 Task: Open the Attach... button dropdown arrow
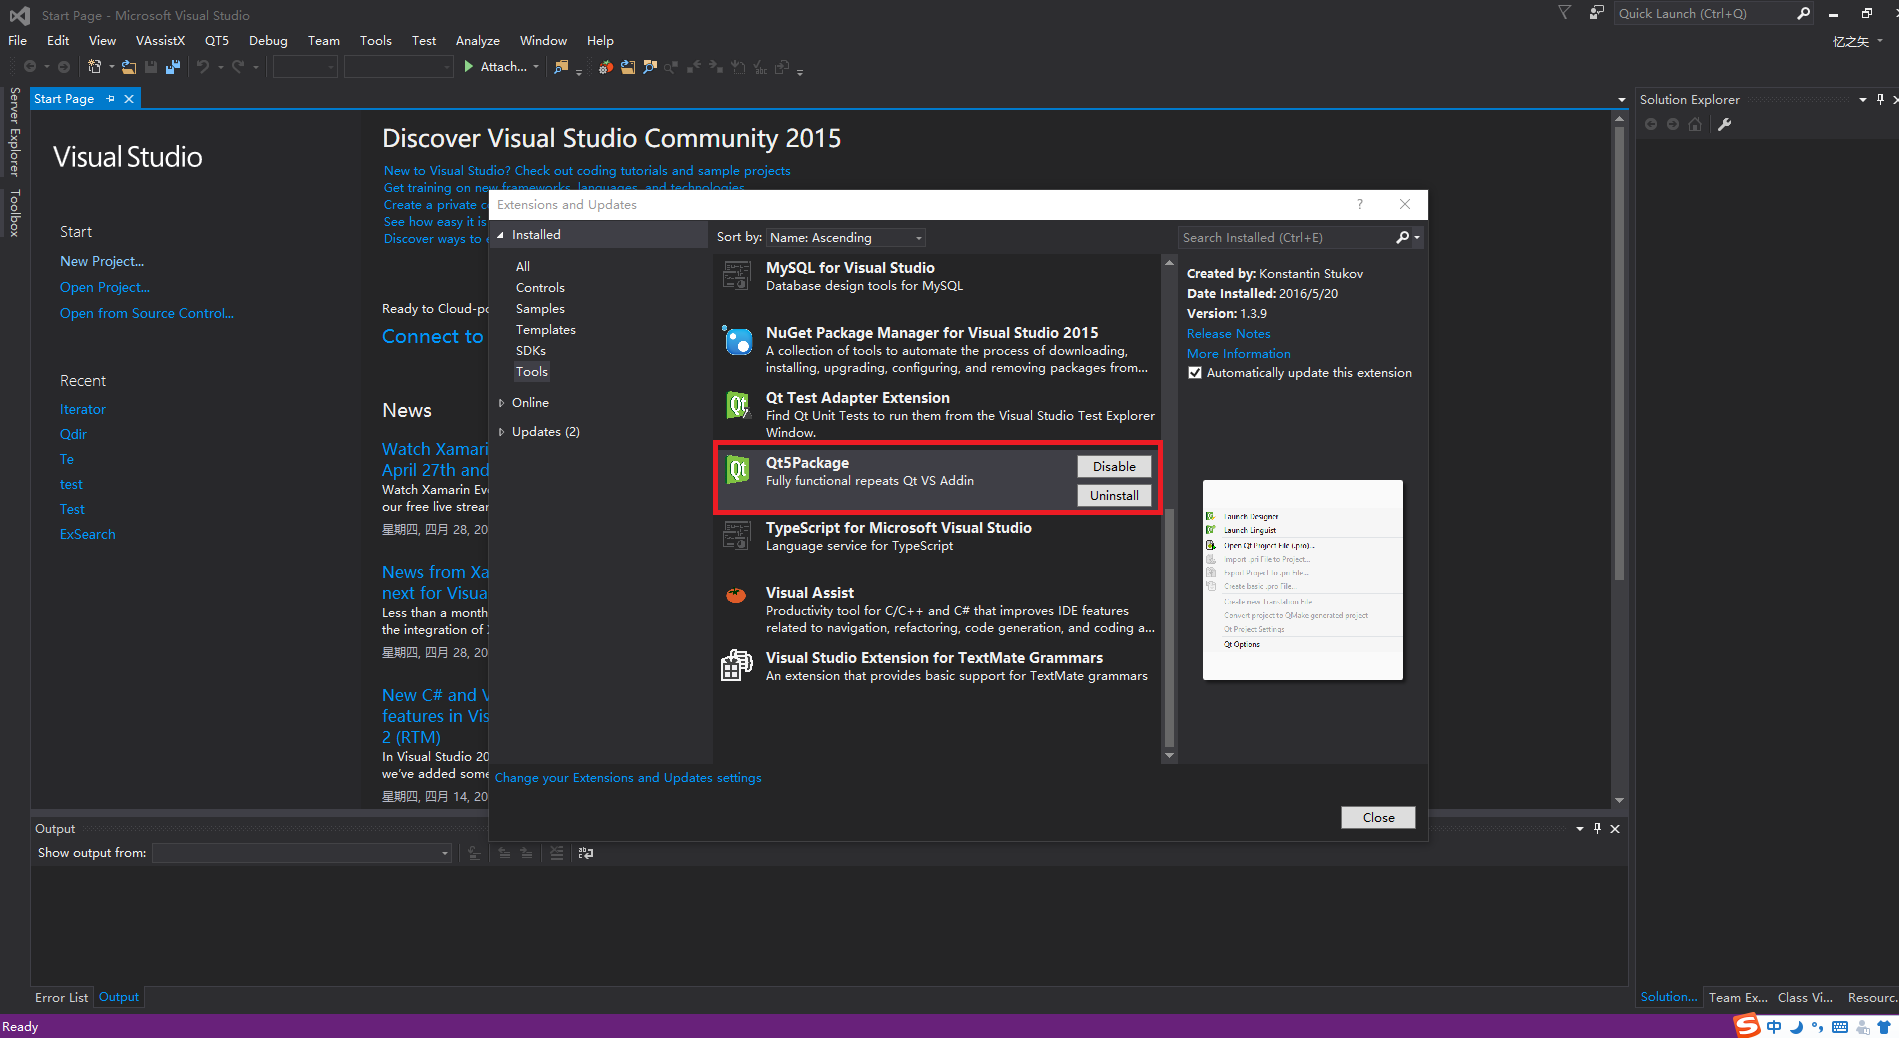pos(536,67)
